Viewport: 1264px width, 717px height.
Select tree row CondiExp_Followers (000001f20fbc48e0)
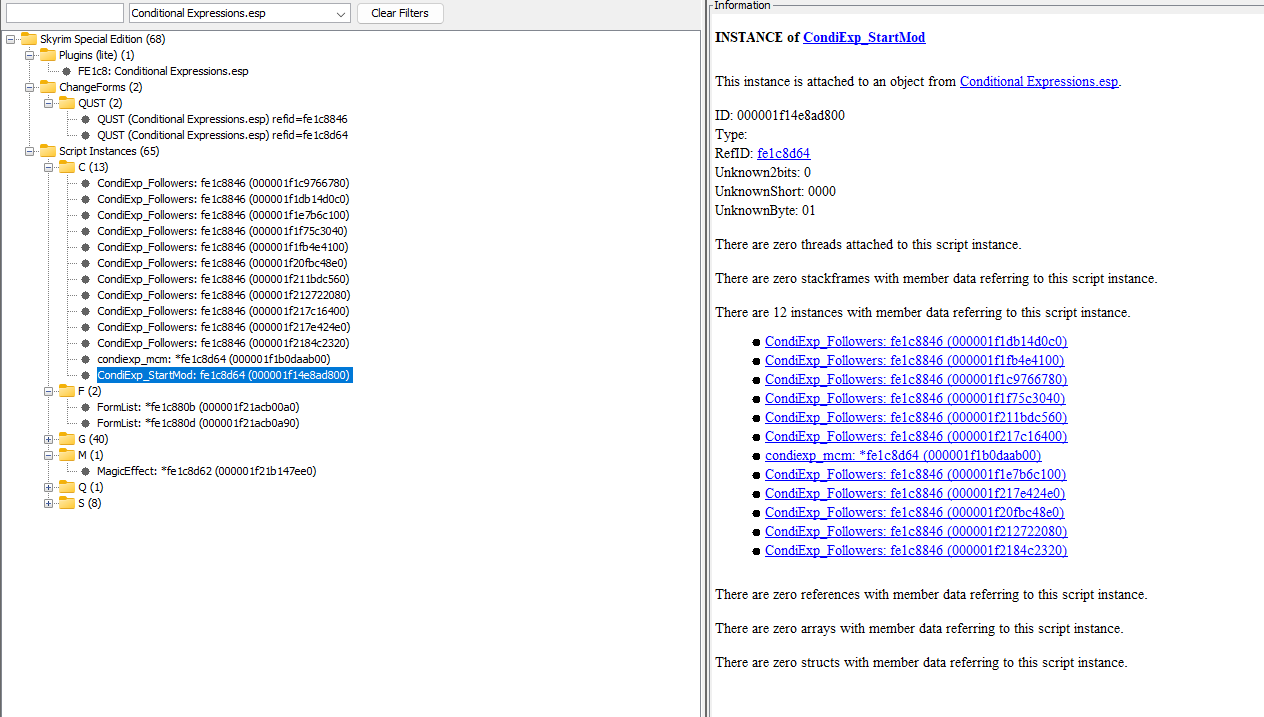222,263
